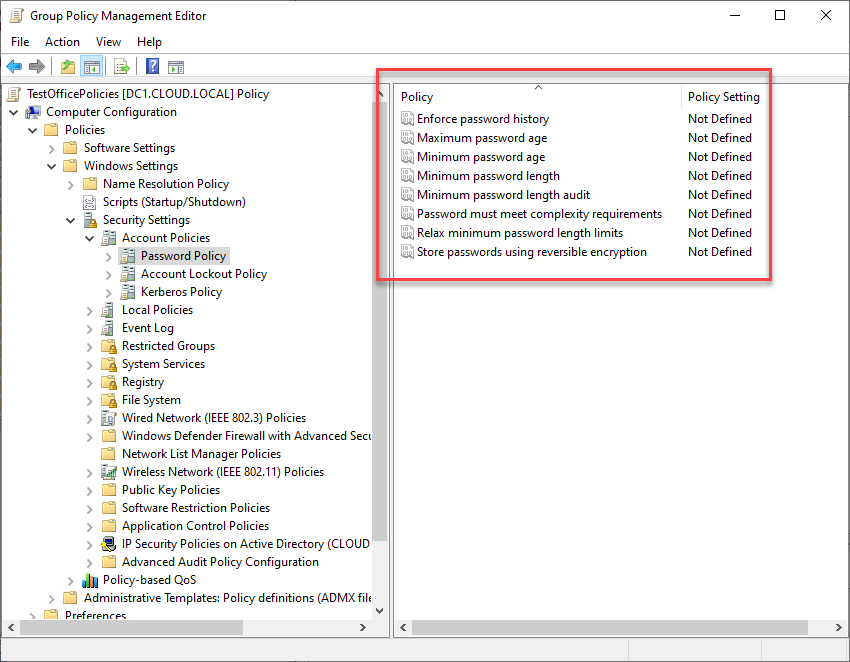Click the Store passwords reversible encryption icon
This screenshot has width=850, height=662.
pos(407,252)
